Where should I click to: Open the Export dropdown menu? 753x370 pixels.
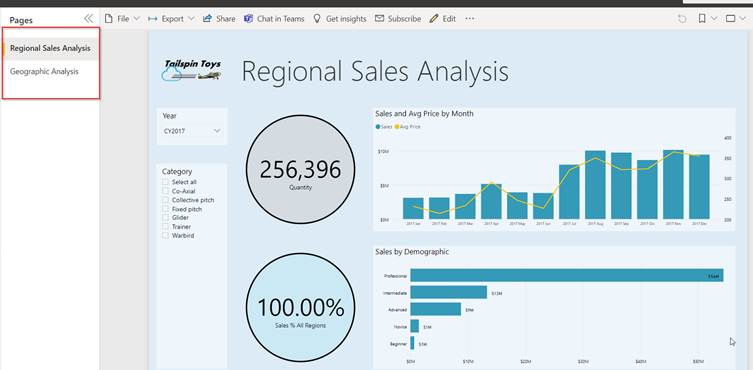coord(171,19)
